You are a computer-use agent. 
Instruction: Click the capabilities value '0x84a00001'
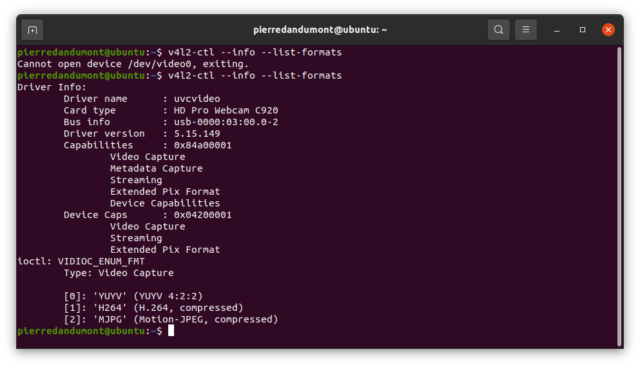(x=202, y=145)
